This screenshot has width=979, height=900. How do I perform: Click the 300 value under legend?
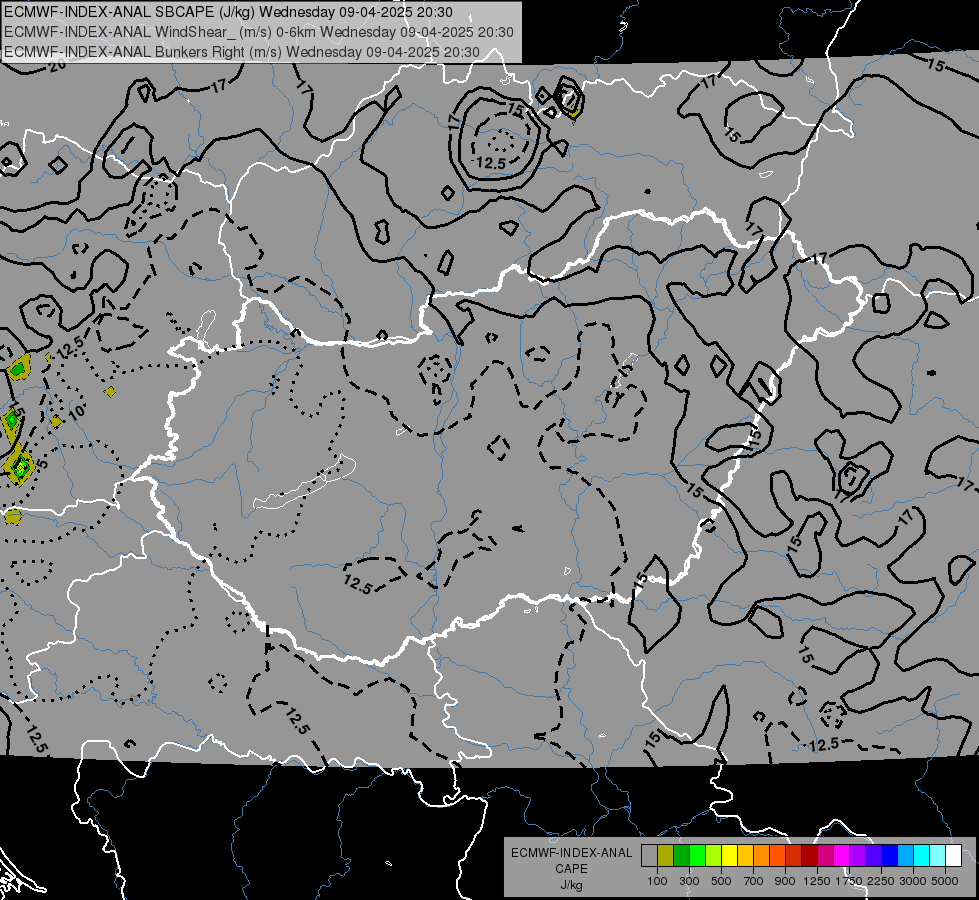point(689,881)
